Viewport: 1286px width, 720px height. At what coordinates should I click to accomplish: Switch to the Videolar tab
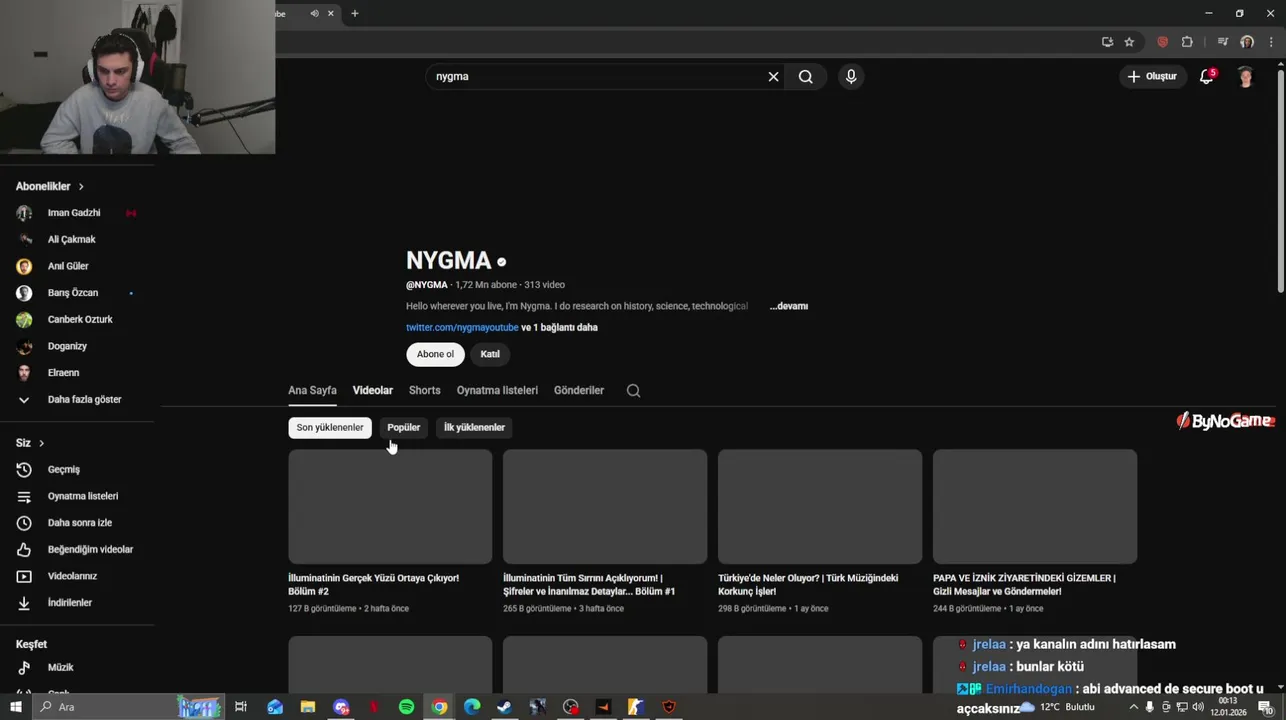[373, 391]
